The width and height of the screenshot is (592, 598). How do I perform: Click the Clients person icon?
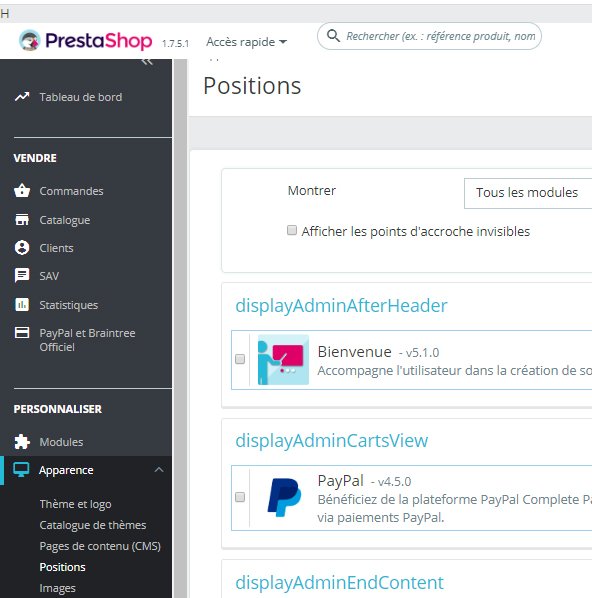coord(22,248)
